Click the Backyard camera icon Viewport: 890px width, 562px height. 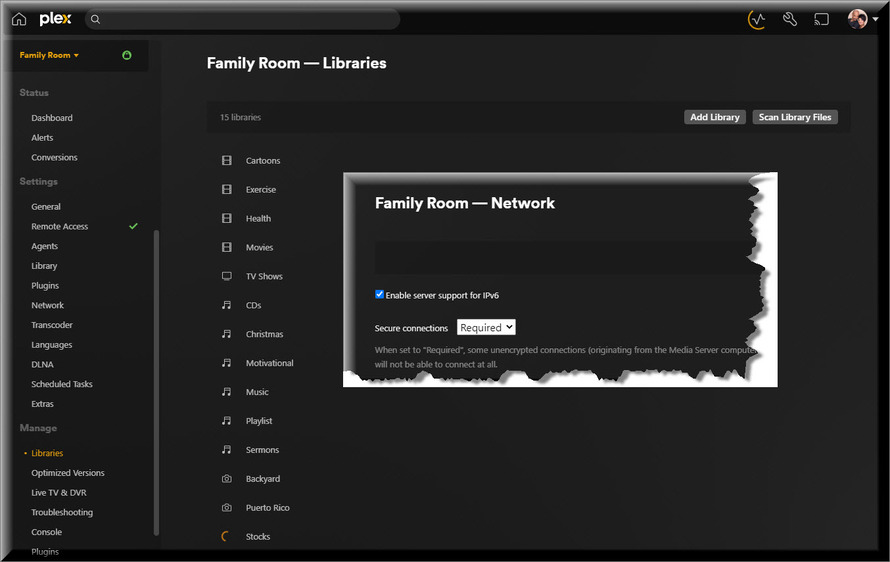[x=226, y=479]
